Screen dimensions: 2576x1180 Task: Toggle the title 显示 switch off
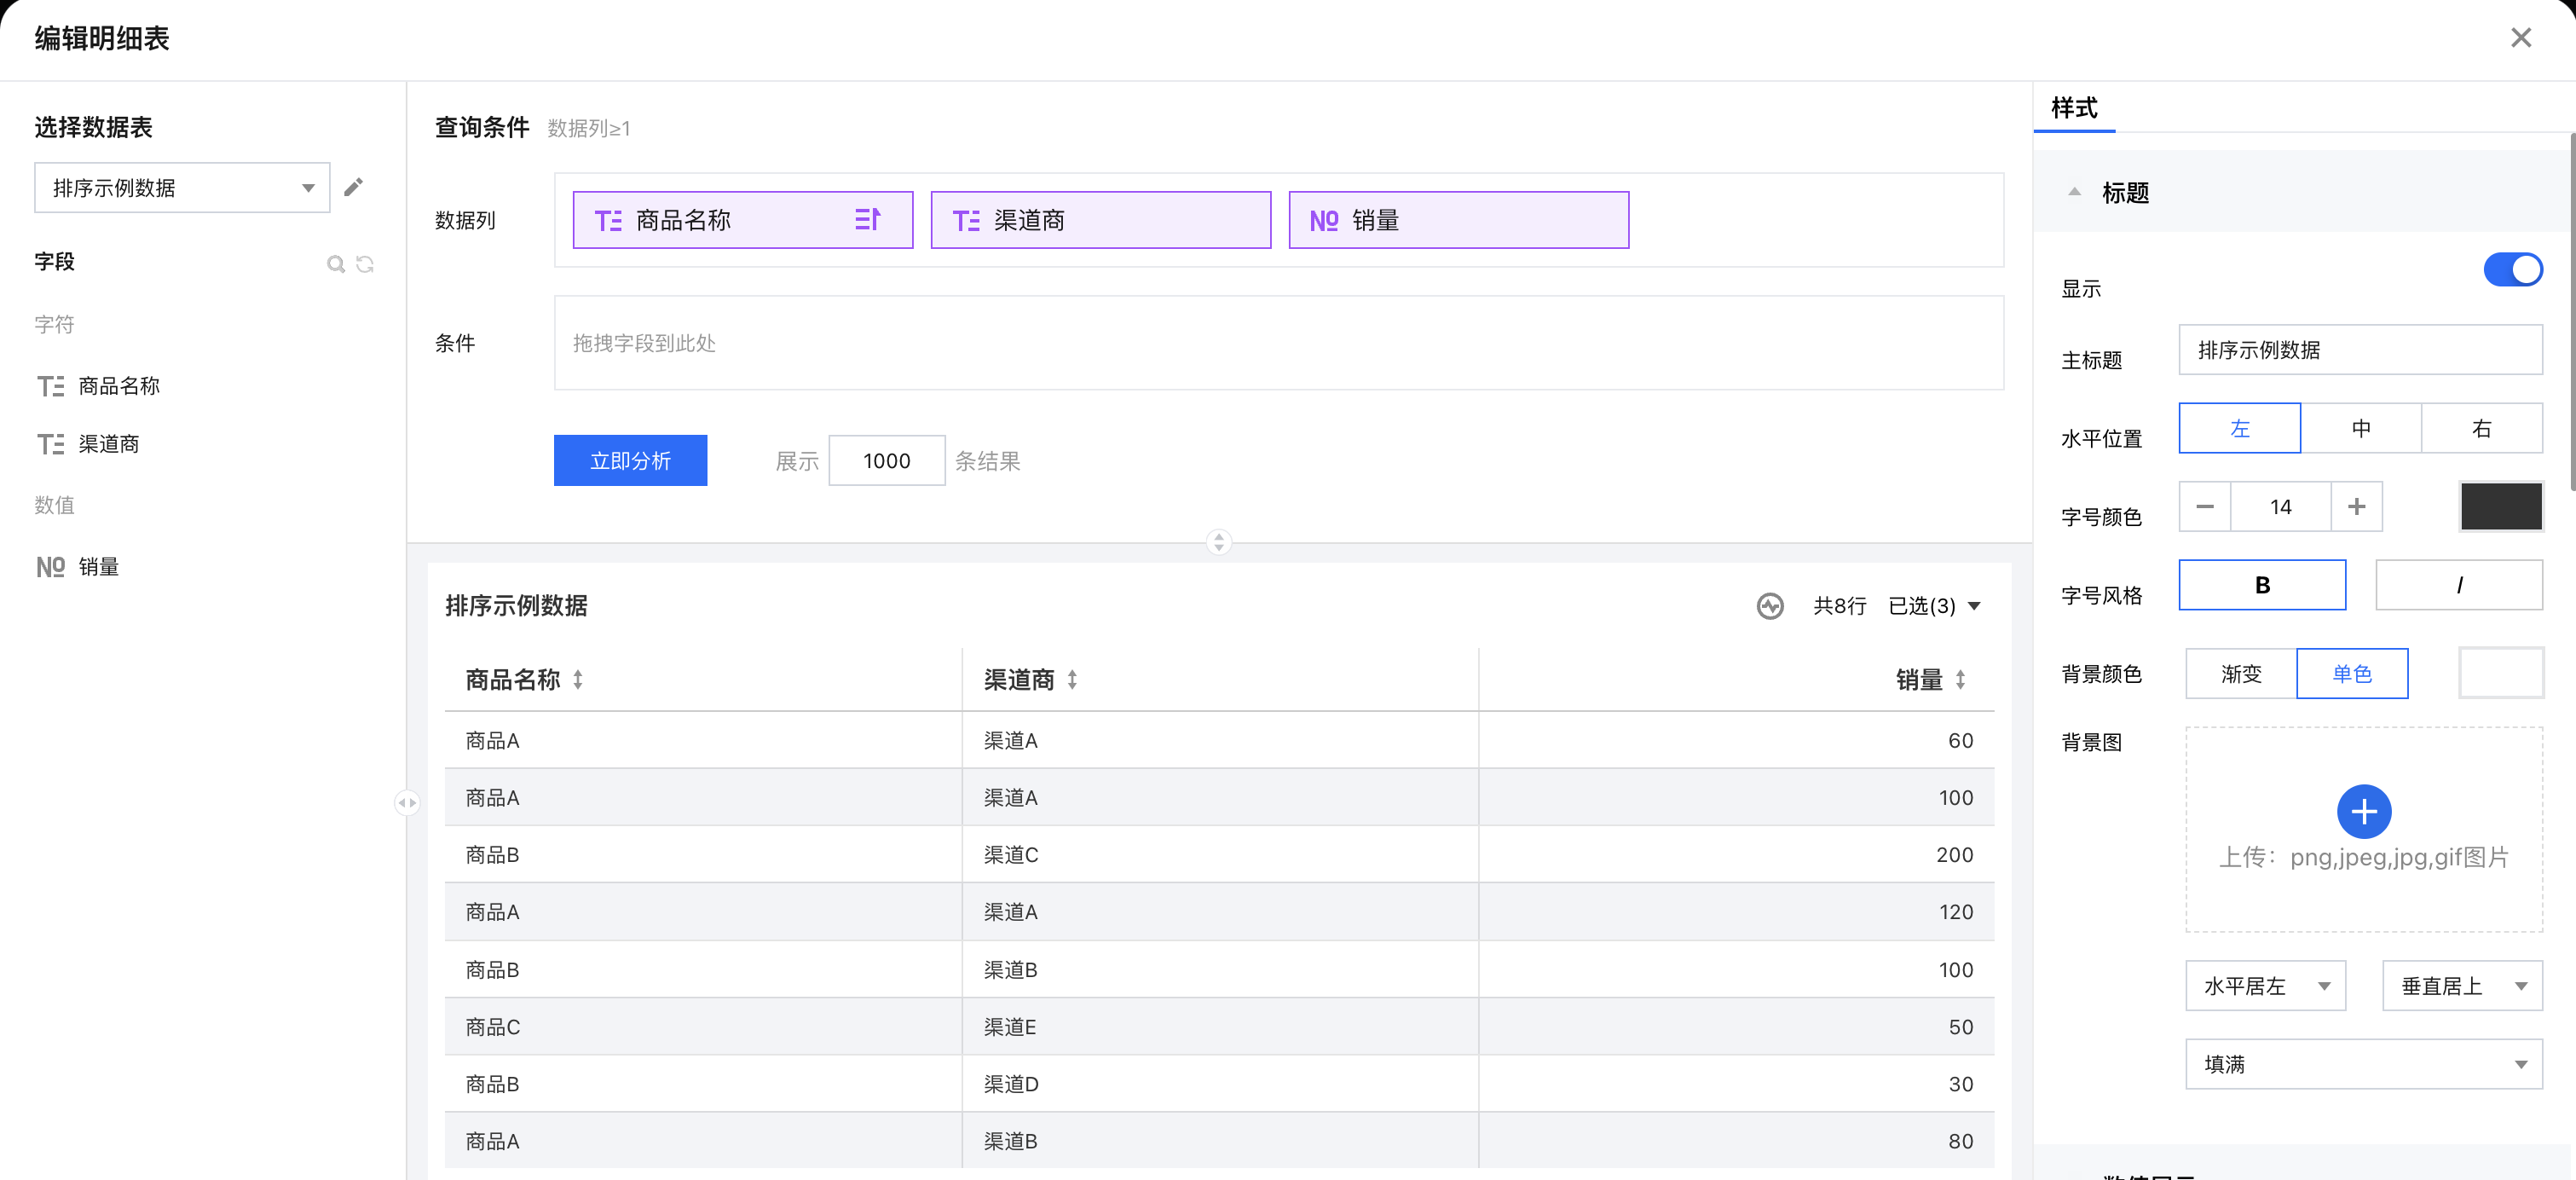click(x=2512, y=270)
